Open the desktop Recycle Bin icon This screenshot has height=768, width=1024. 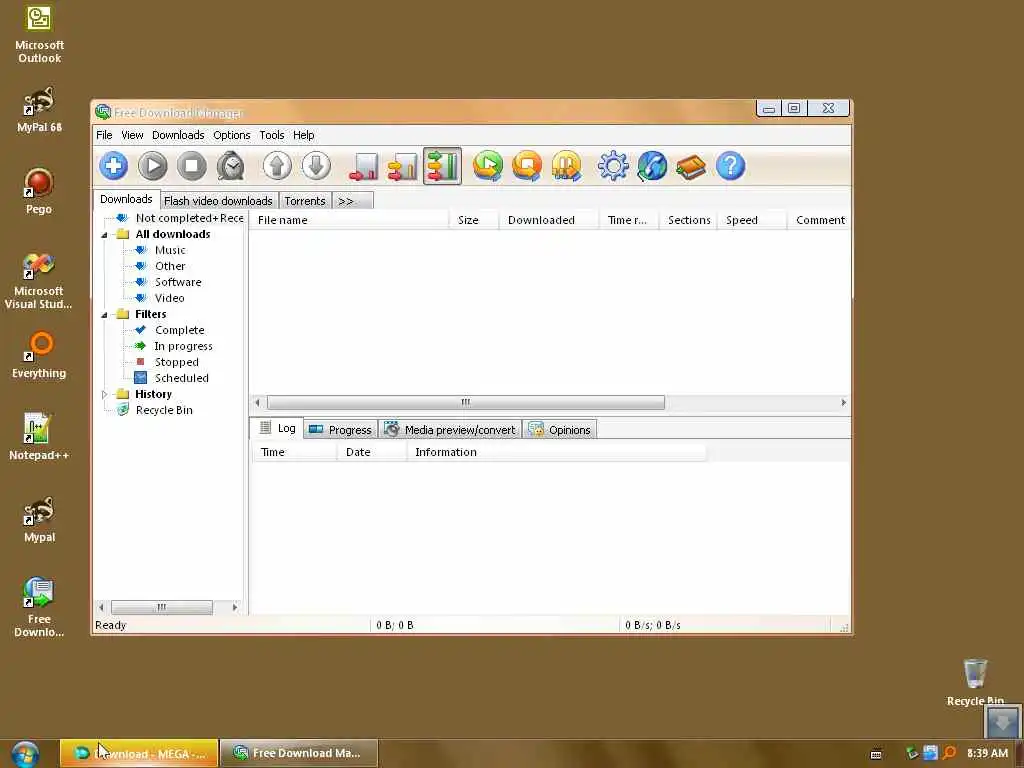point(975,682)
